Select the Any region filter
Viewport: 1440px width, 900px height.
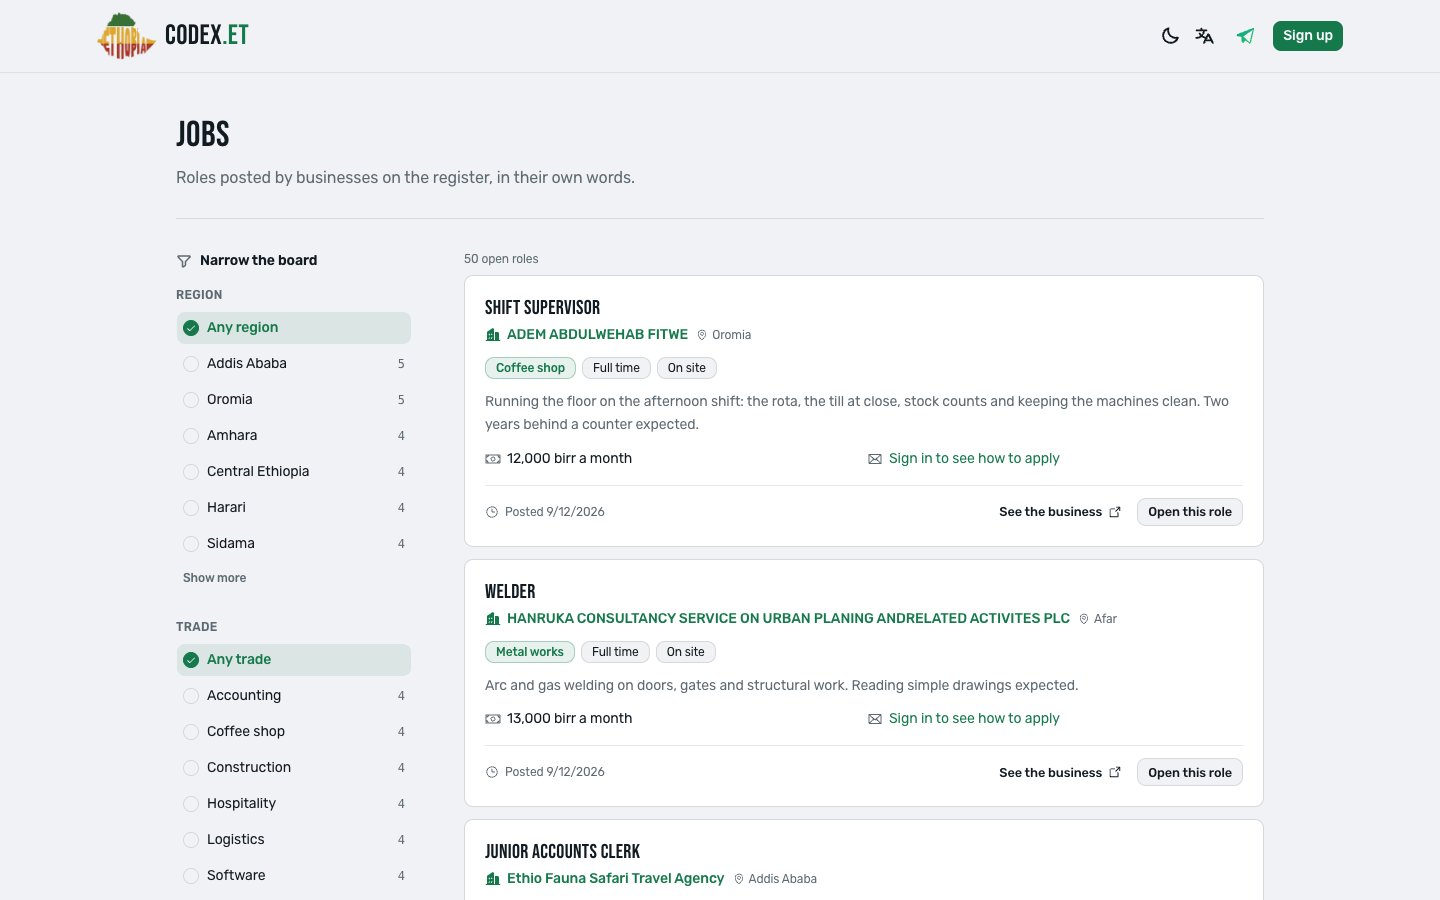coord(294,328)
